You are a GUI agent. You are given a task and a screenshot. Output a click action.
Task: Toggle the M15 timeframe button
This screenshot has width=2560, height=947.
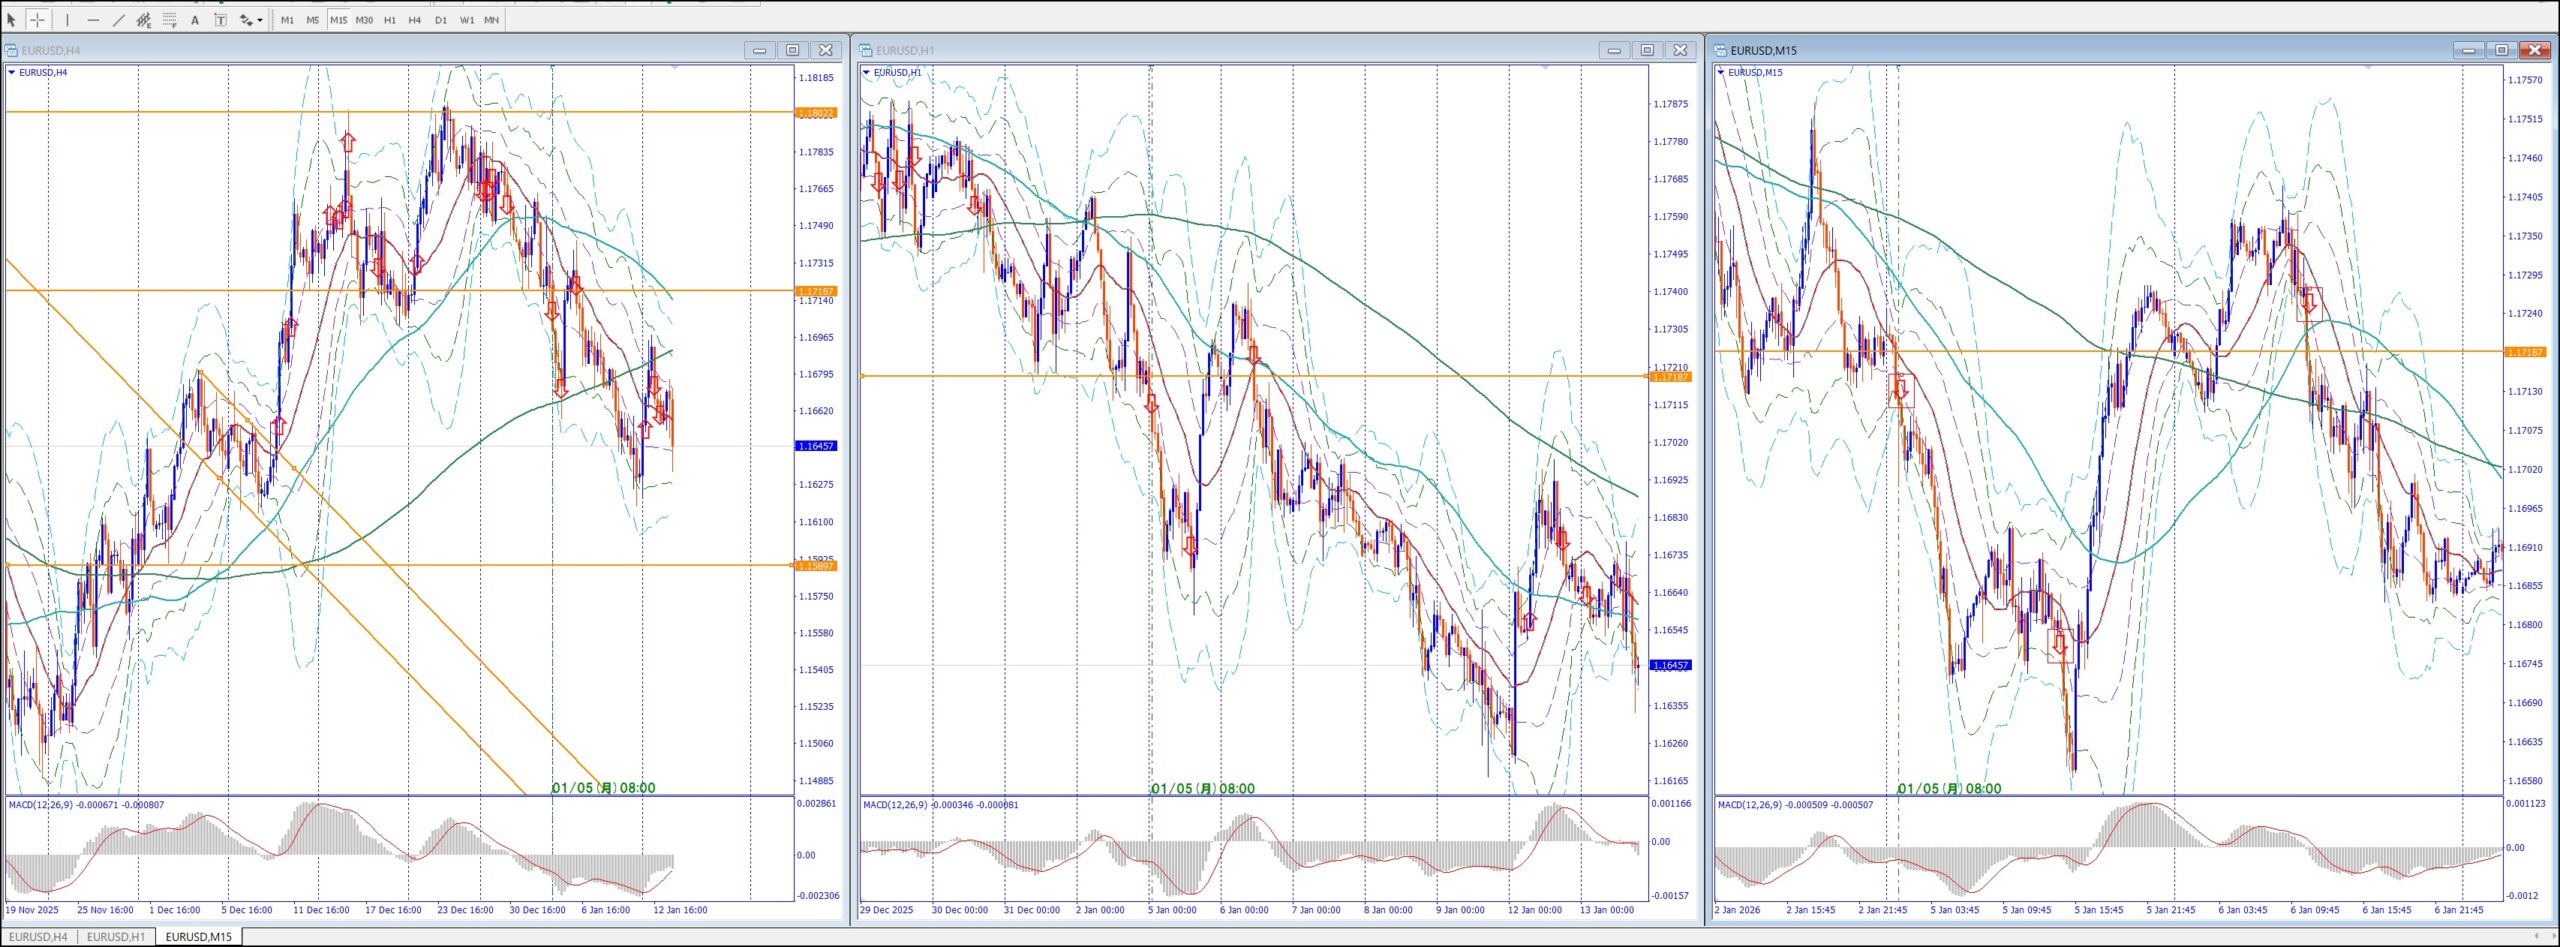(x=338, y=20)
